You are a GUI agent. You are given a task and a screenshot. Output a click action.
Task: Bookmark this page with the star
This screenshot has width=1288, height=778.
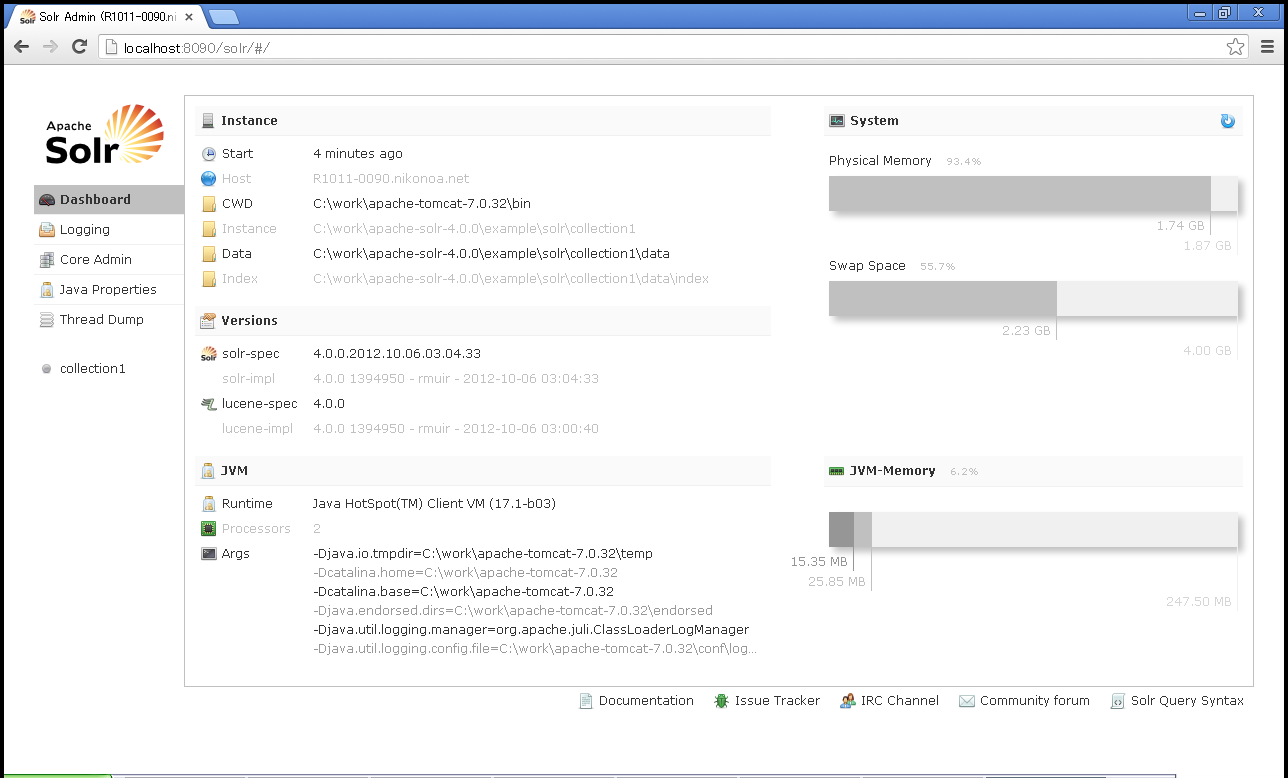(x=1236, y=47)
